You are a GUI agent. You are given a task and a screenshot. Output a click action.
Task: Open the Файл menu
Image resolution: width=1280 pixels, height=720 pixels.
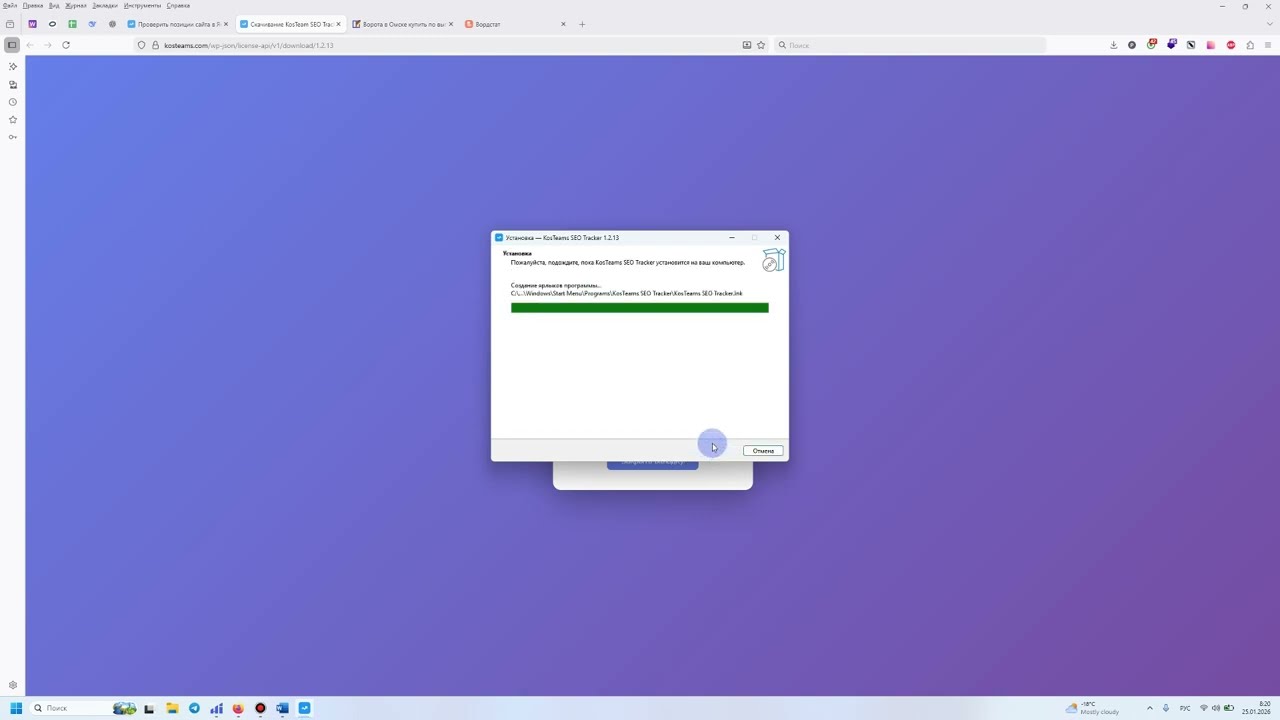point(10,6)
